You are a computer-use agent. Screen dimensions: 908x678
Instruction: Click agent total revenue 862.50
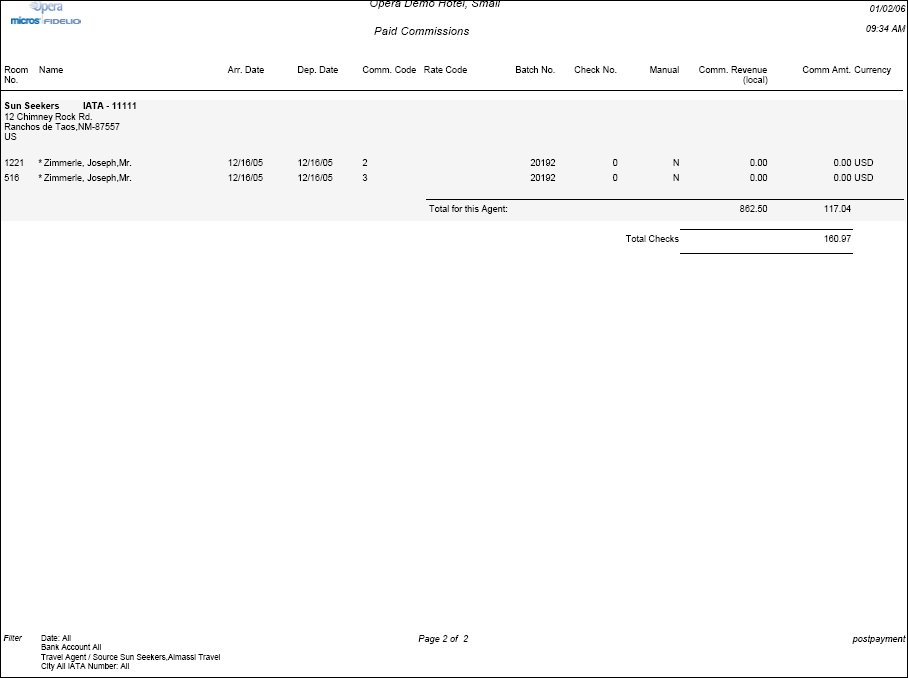[753, 208]
